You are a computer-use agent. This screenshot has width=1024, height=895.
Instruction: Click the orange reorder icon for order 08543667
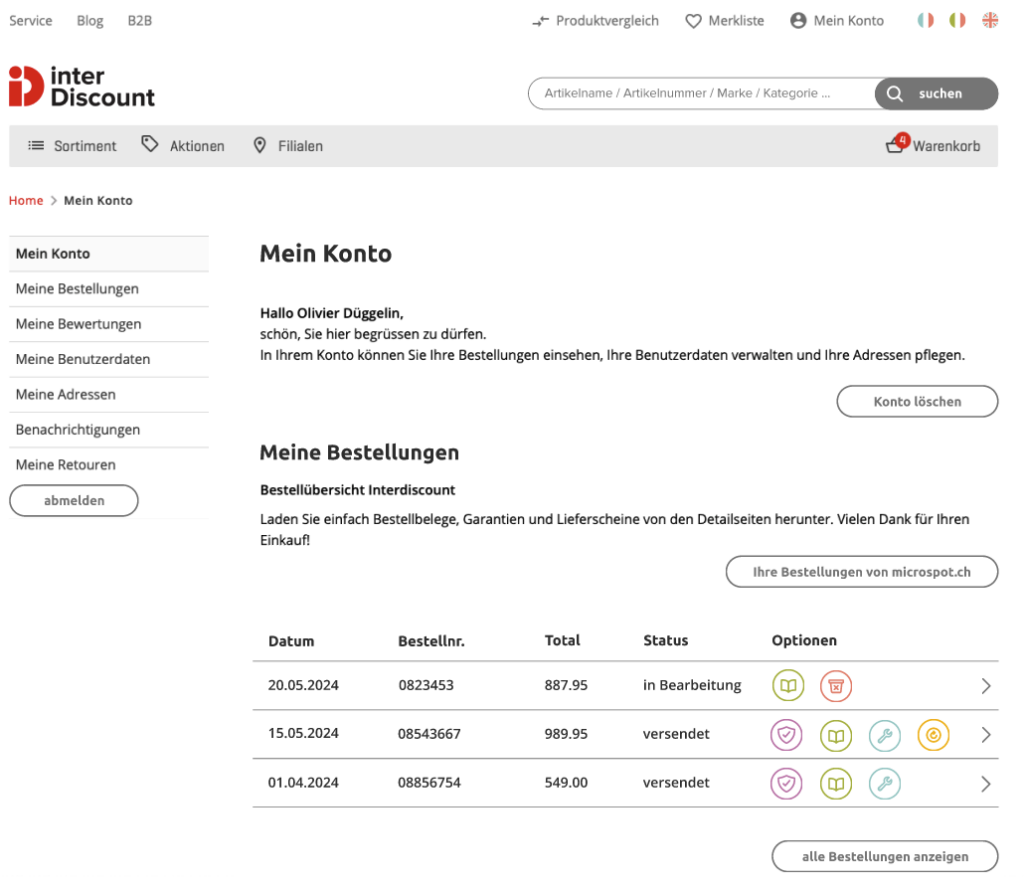(933, 735)
